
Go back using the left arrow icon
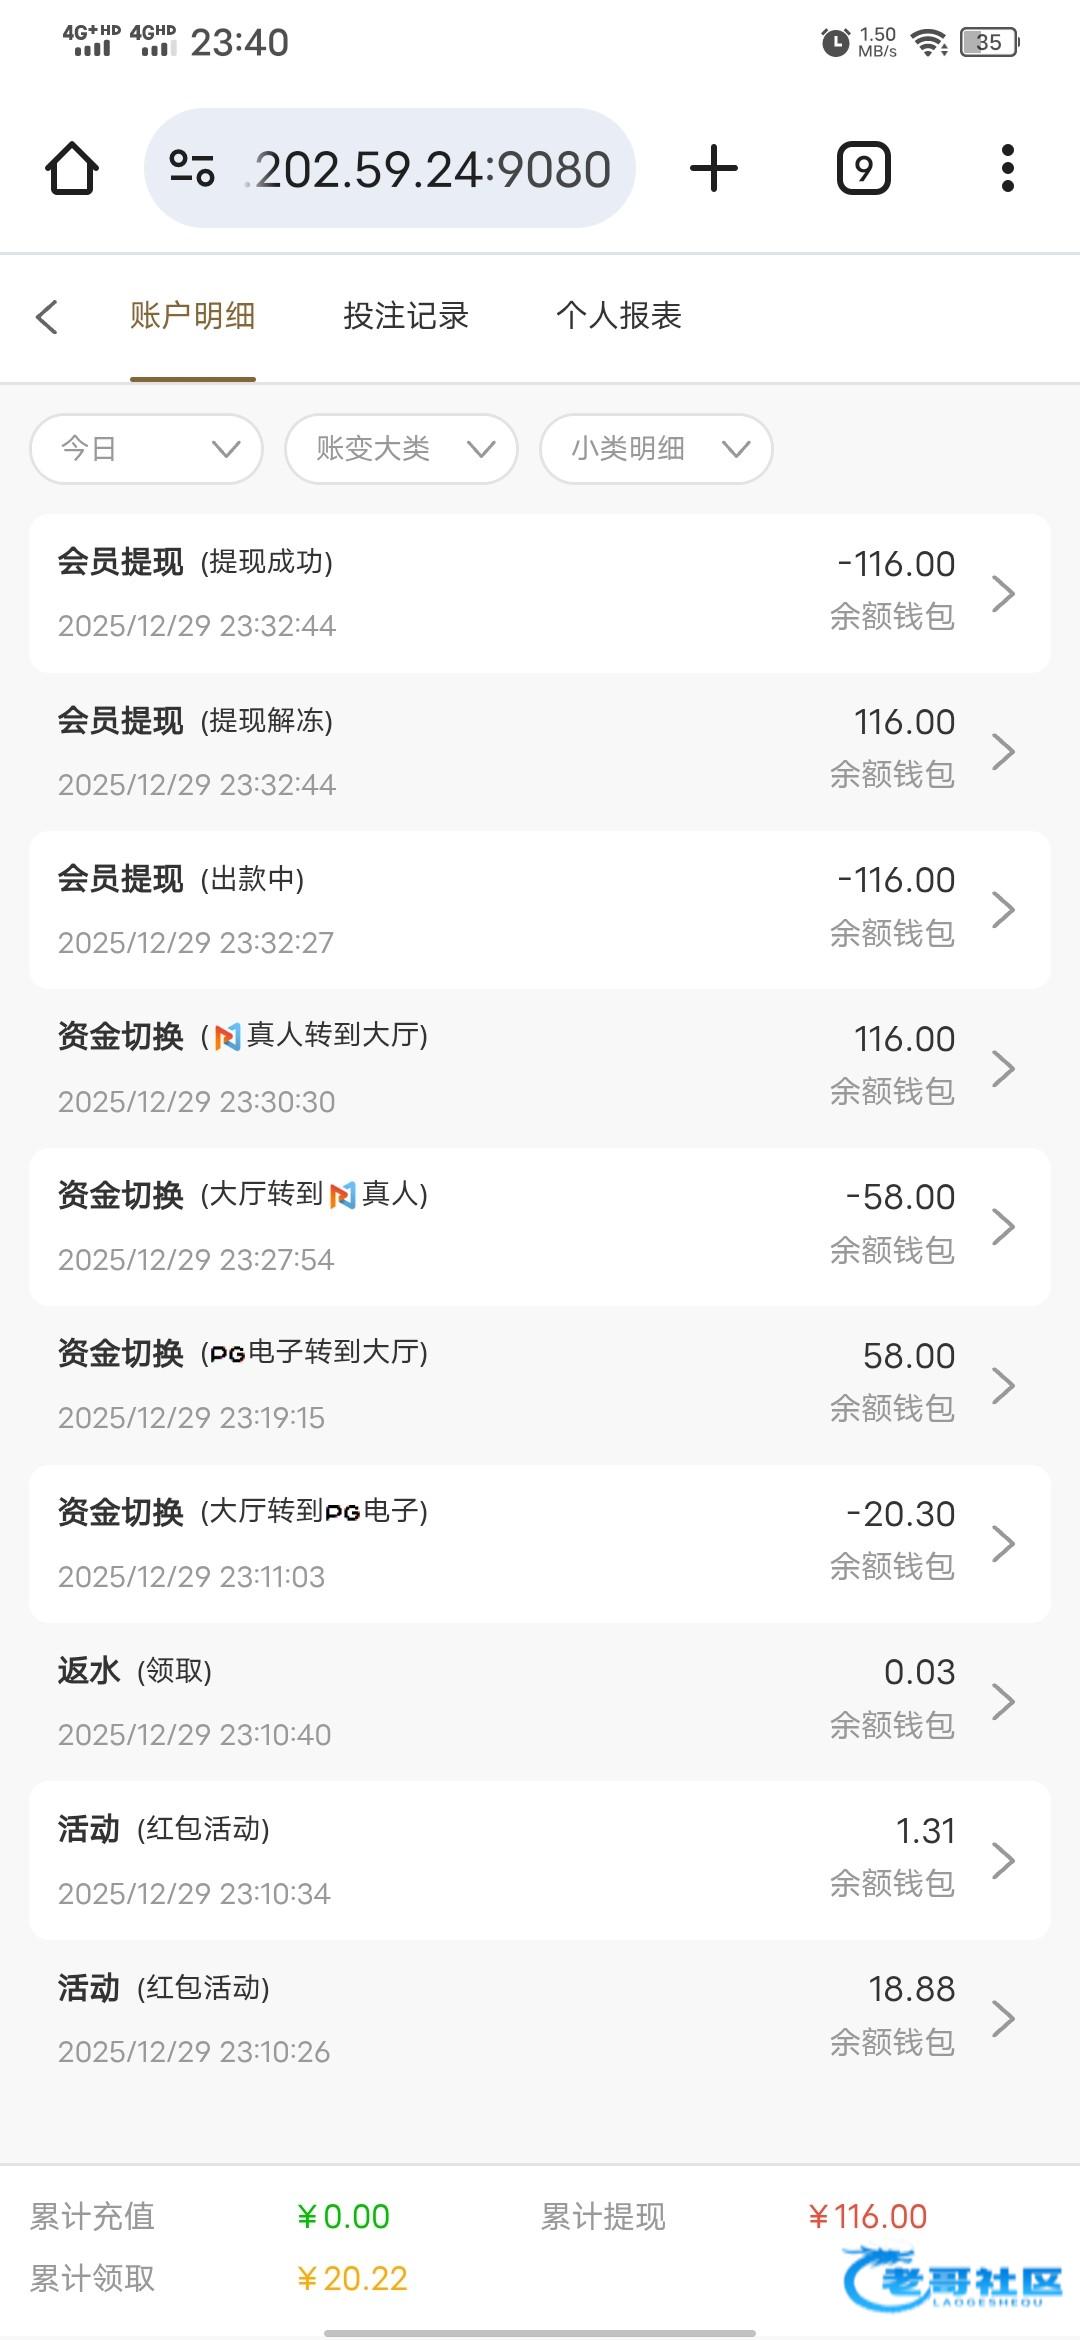47,317
